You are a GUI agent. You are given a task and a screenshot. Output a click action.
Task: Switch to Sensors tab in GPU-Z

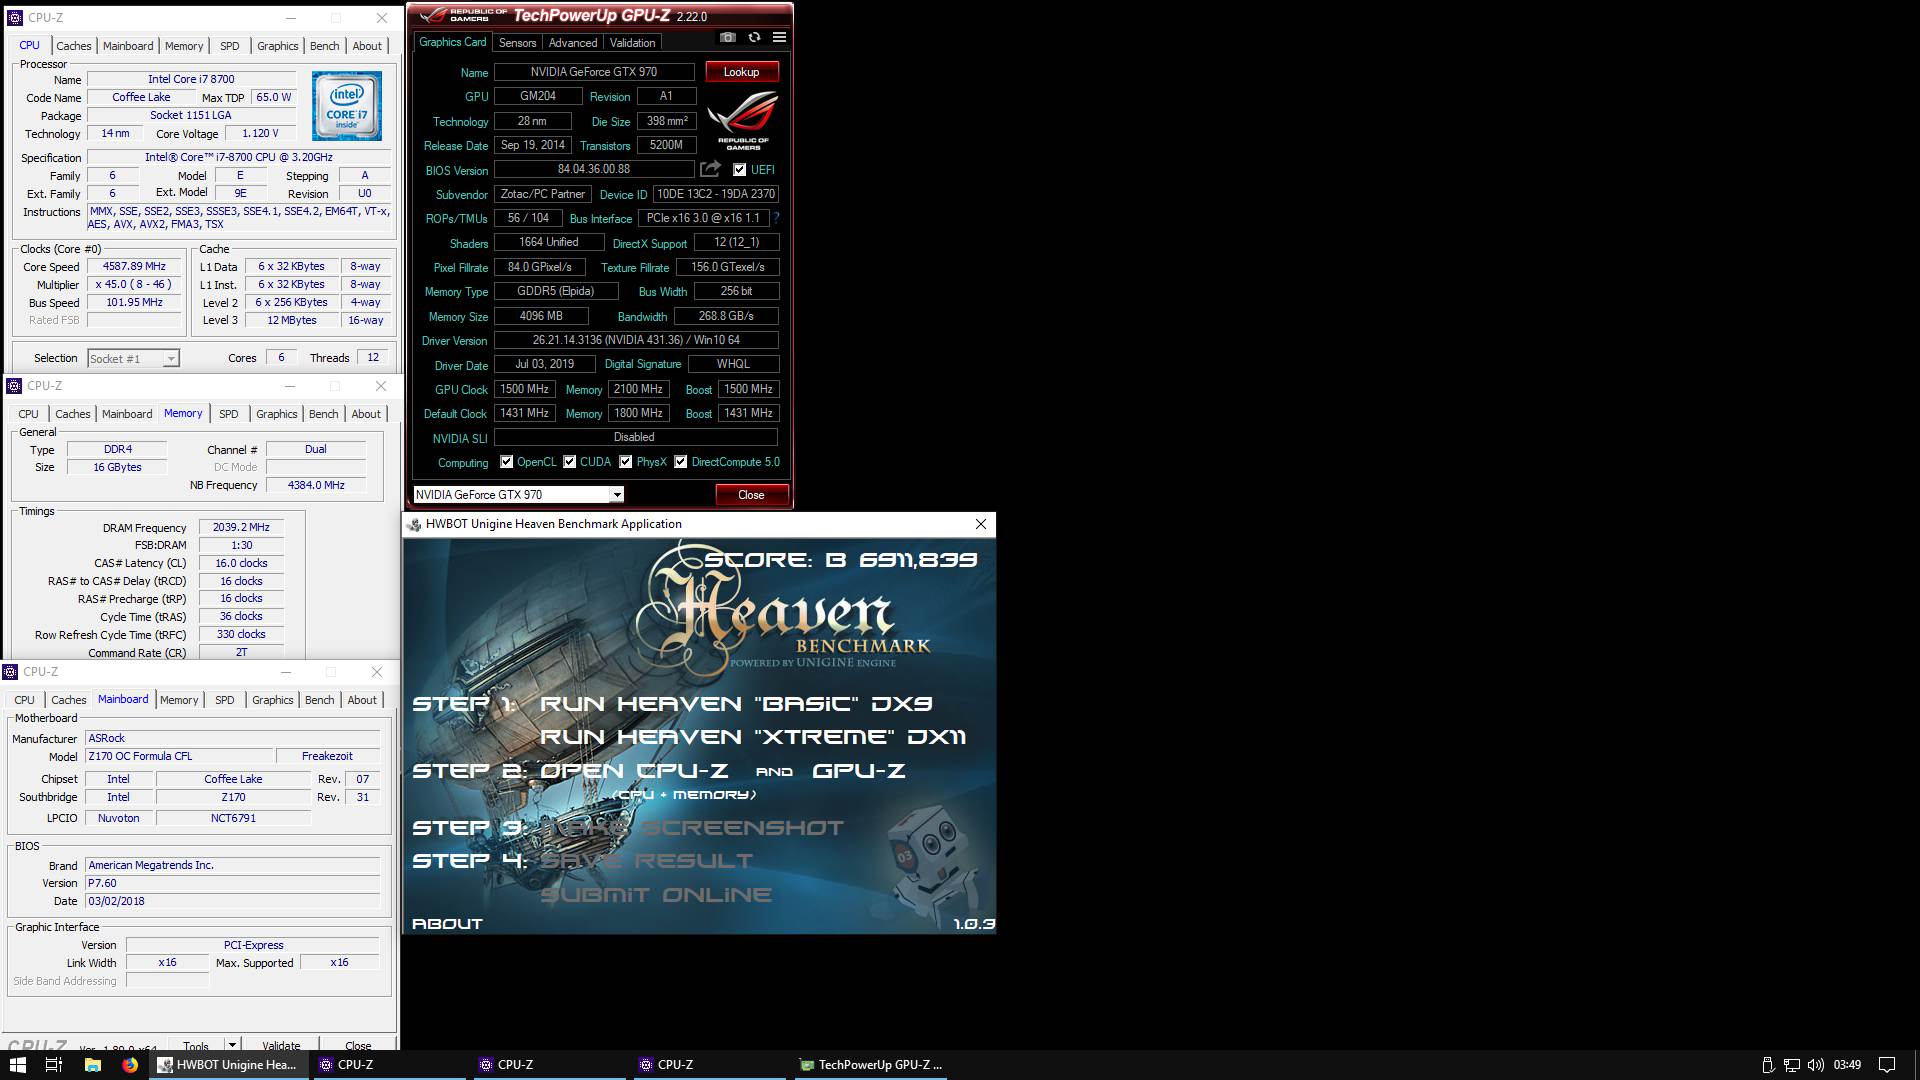click(x=517, y=43)
